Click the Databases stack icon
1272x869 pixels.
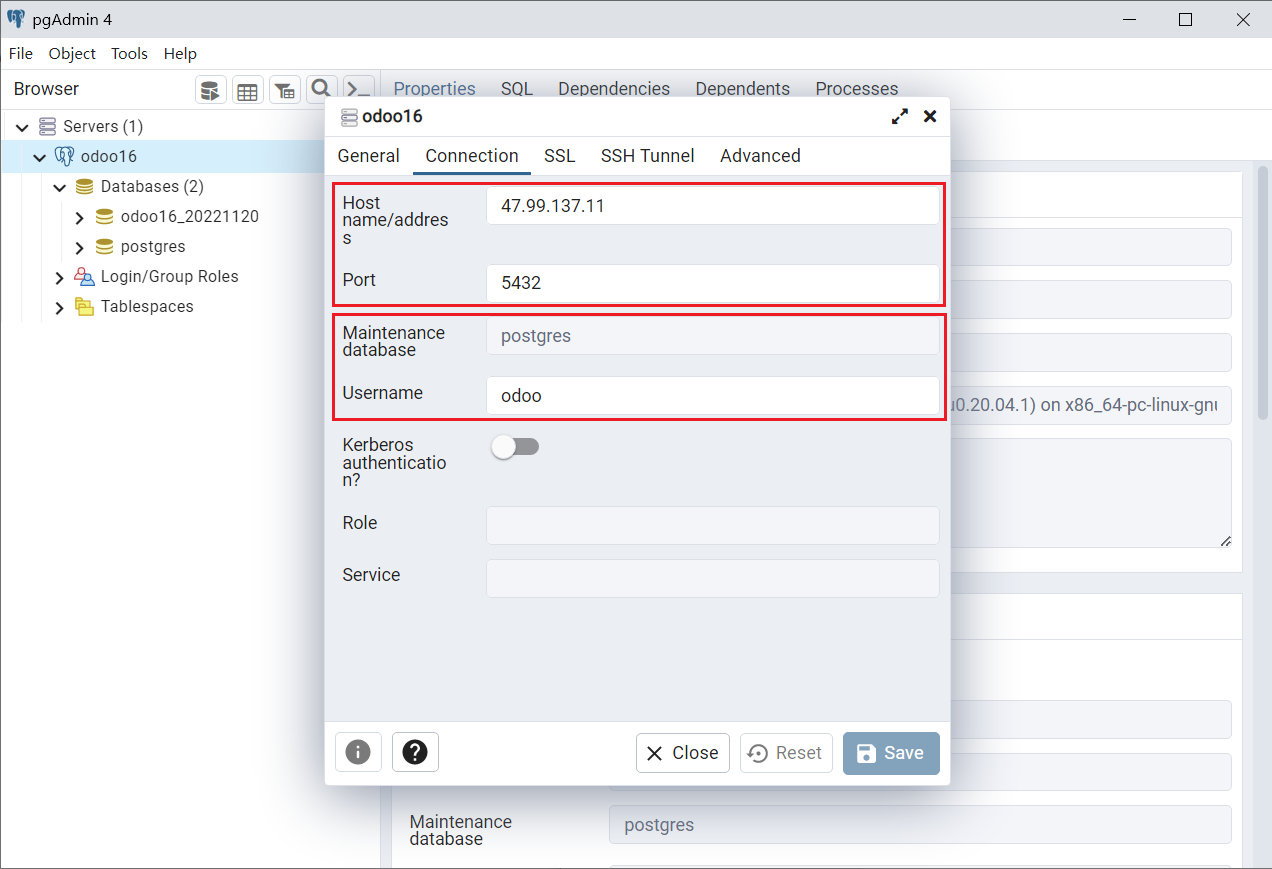click(x=84, y=187)
